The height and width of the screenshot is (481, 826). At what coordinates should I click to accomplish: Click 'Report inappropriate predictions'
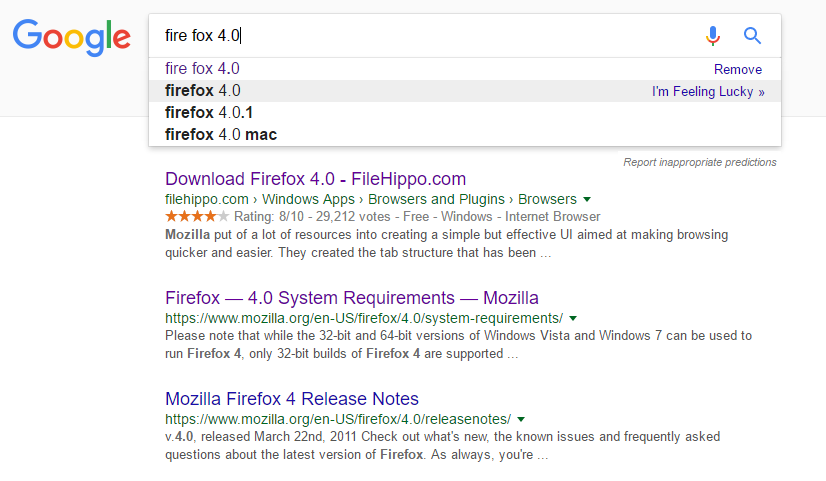click(x=699, y=162)
